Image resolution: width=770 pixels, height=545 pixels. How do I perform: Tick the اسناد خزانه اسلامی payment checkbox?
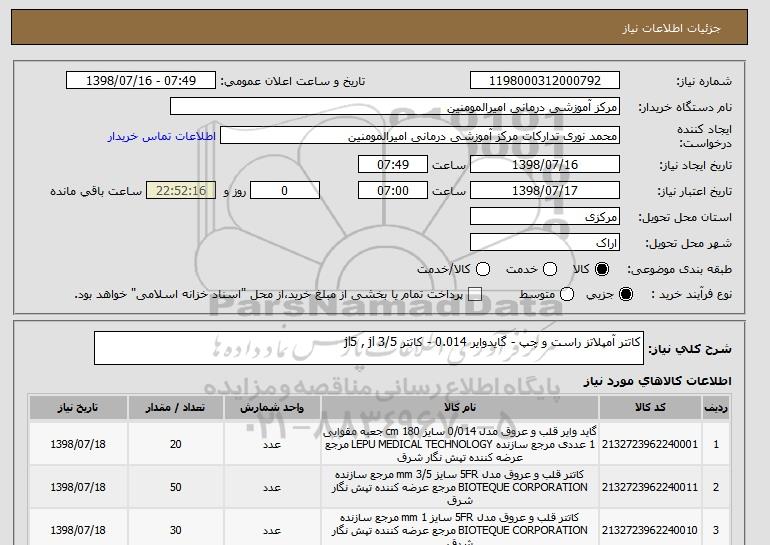coord(475,295)
